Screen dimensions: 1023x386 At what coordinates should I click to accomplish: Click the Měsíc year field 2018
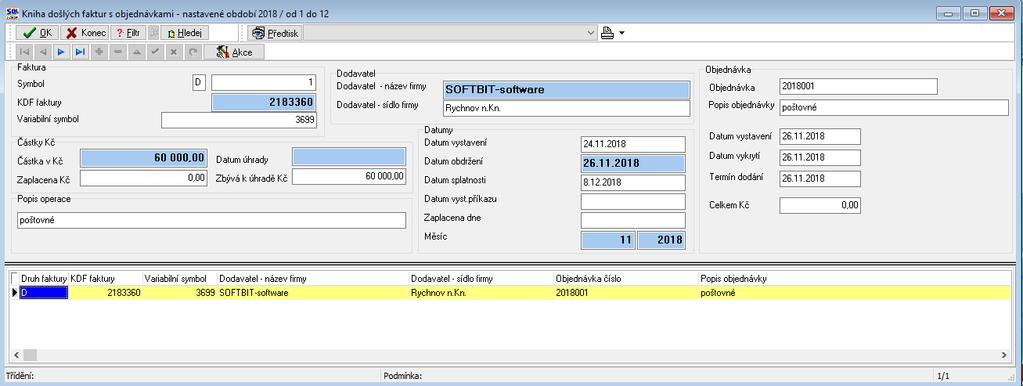coord(662,241)
